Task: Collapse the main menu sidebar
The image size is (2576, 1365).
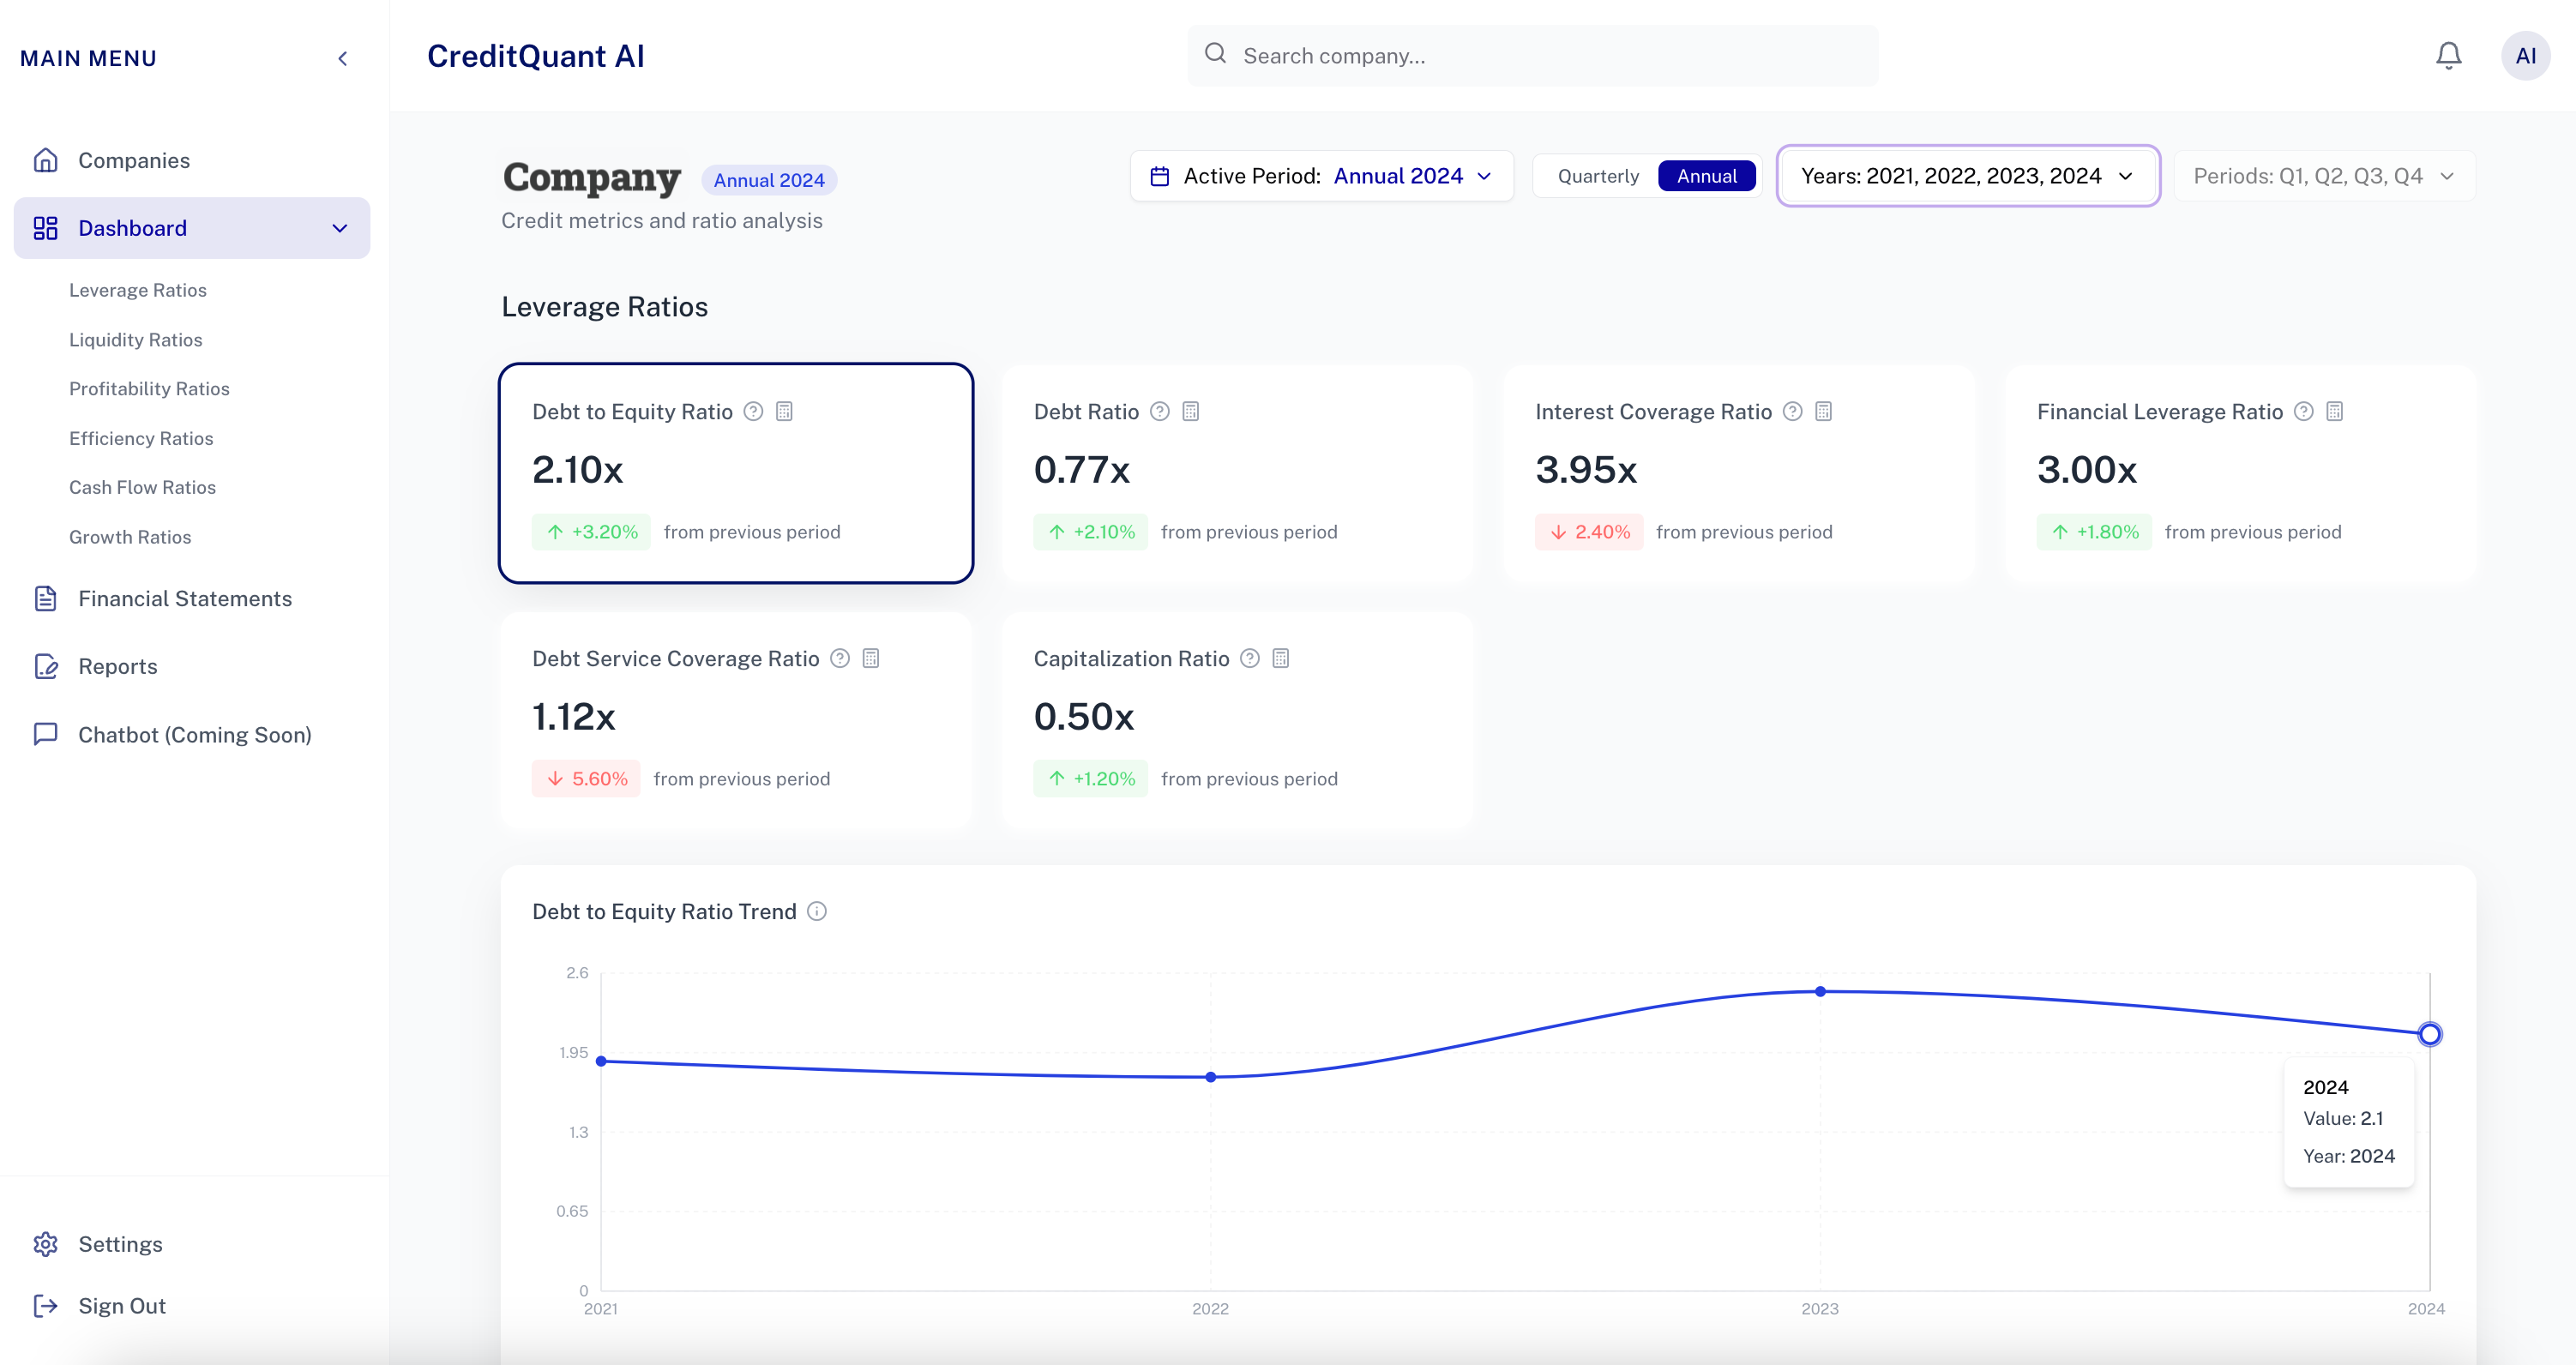Action: tap(342, 58)
